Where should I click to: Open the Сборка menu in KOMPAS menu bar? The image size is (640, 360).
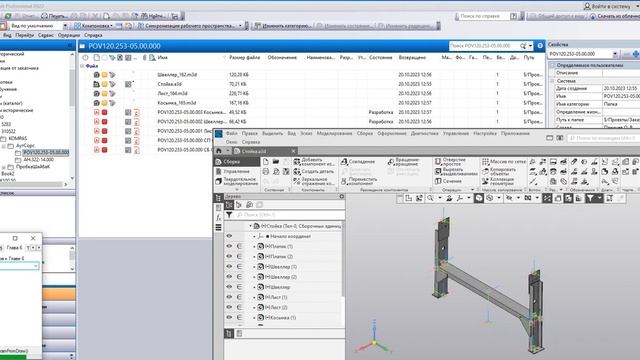(x=364, y=133)
